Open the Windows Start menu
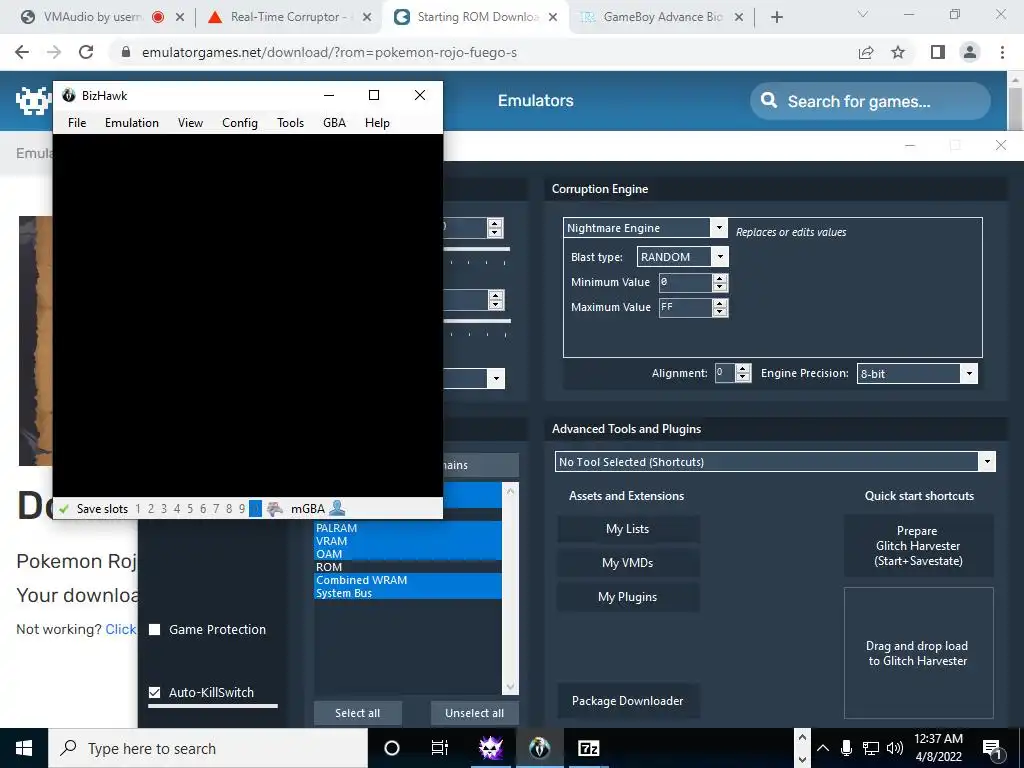This screenshot has height=768, width=1024. pos(24,748)
